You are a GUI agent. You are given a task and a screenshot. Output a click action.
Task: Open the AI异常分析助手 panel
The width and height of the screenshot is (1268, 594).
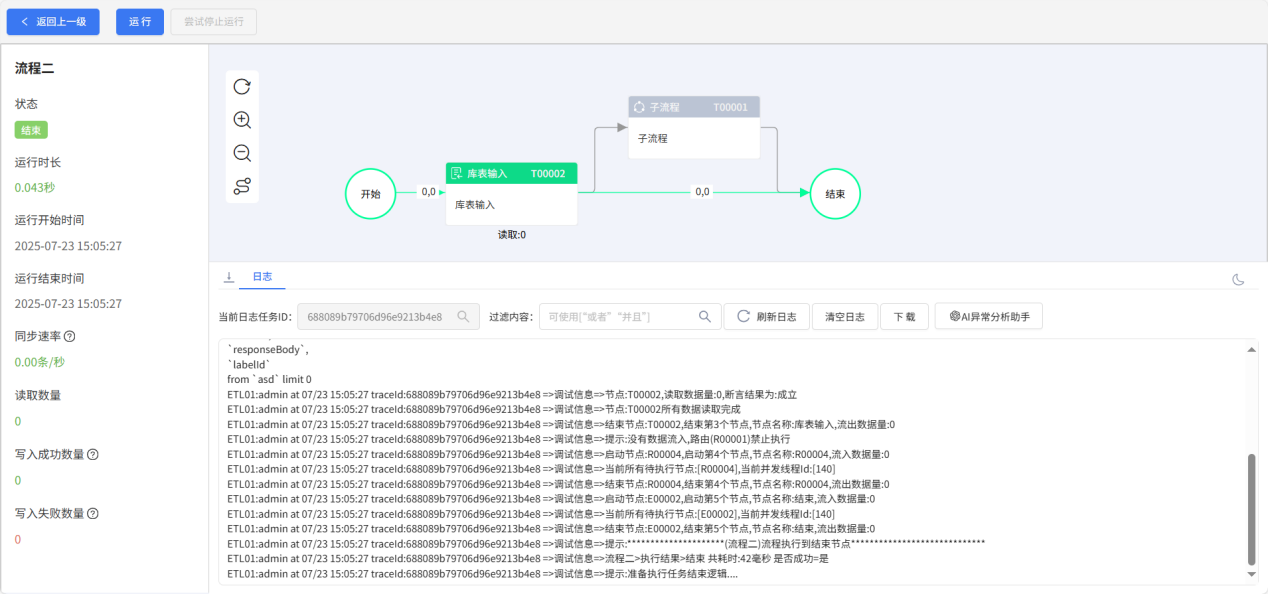(x=988, y=316)
